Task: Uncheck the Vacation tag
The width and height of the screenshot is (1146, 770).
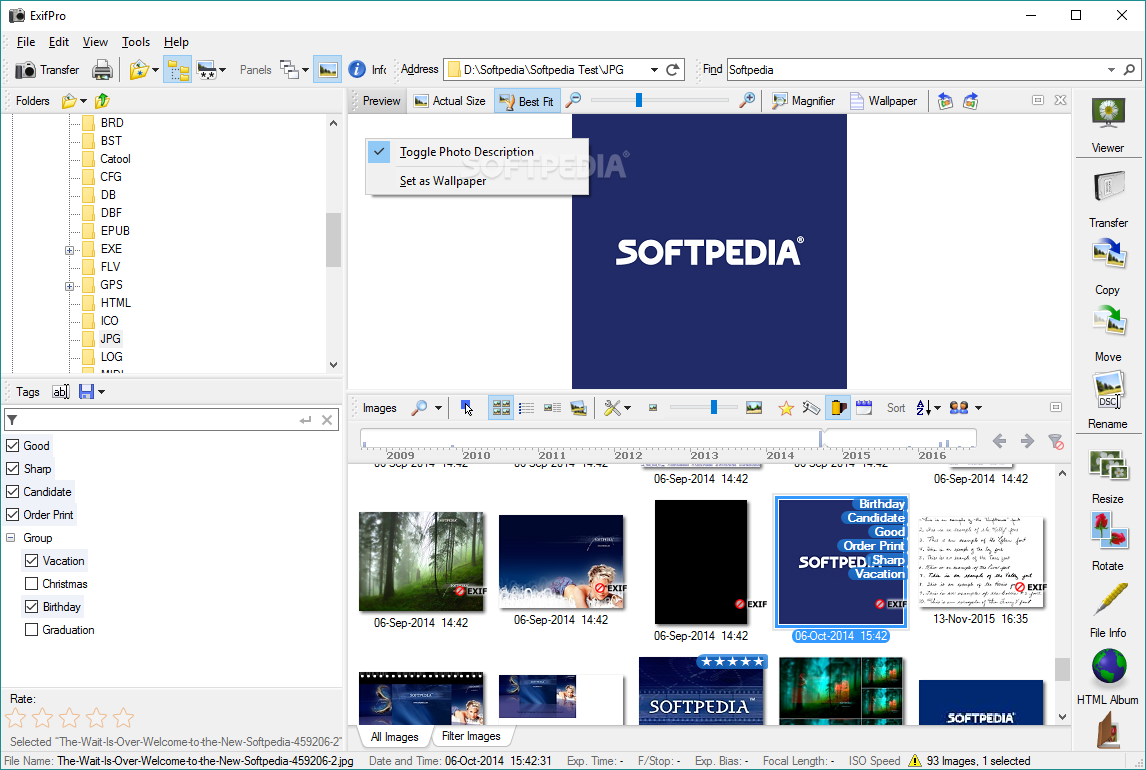Action: (x=31, y=560)
